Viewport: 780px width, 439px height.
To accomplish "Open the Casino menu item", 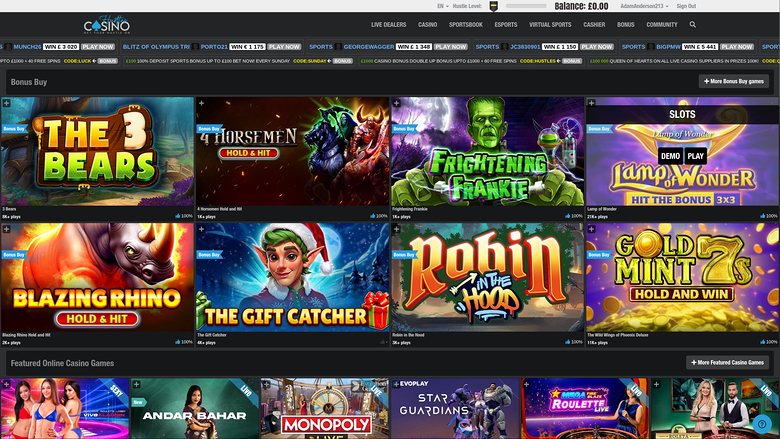I will (x=427, y=24).
